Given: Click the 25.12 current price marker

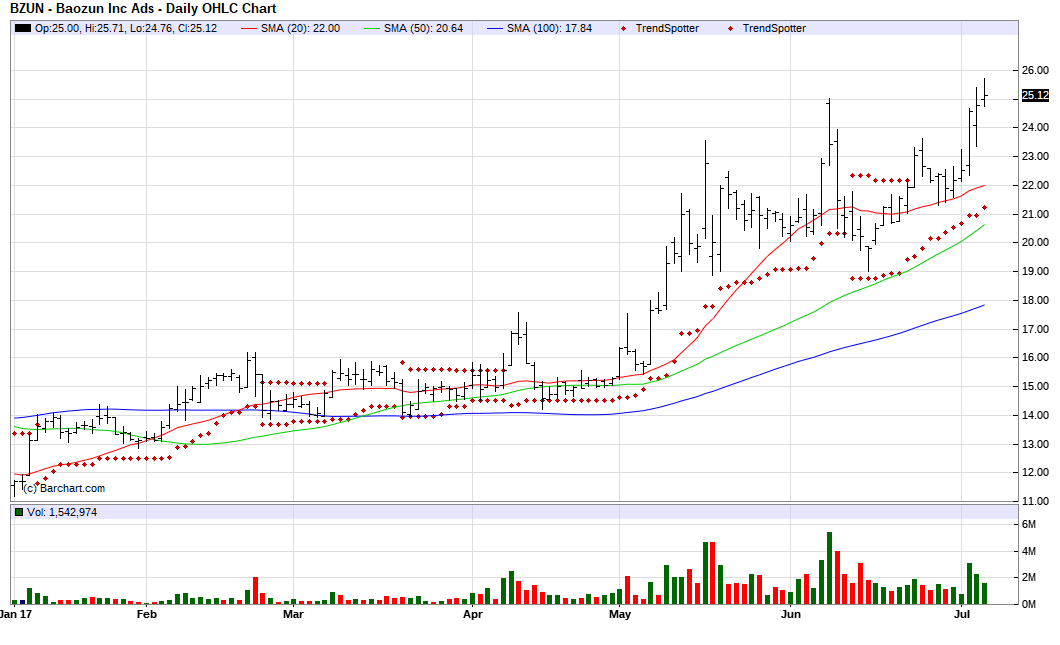Looking at the screenshot, I should [x=1035, y=95].
